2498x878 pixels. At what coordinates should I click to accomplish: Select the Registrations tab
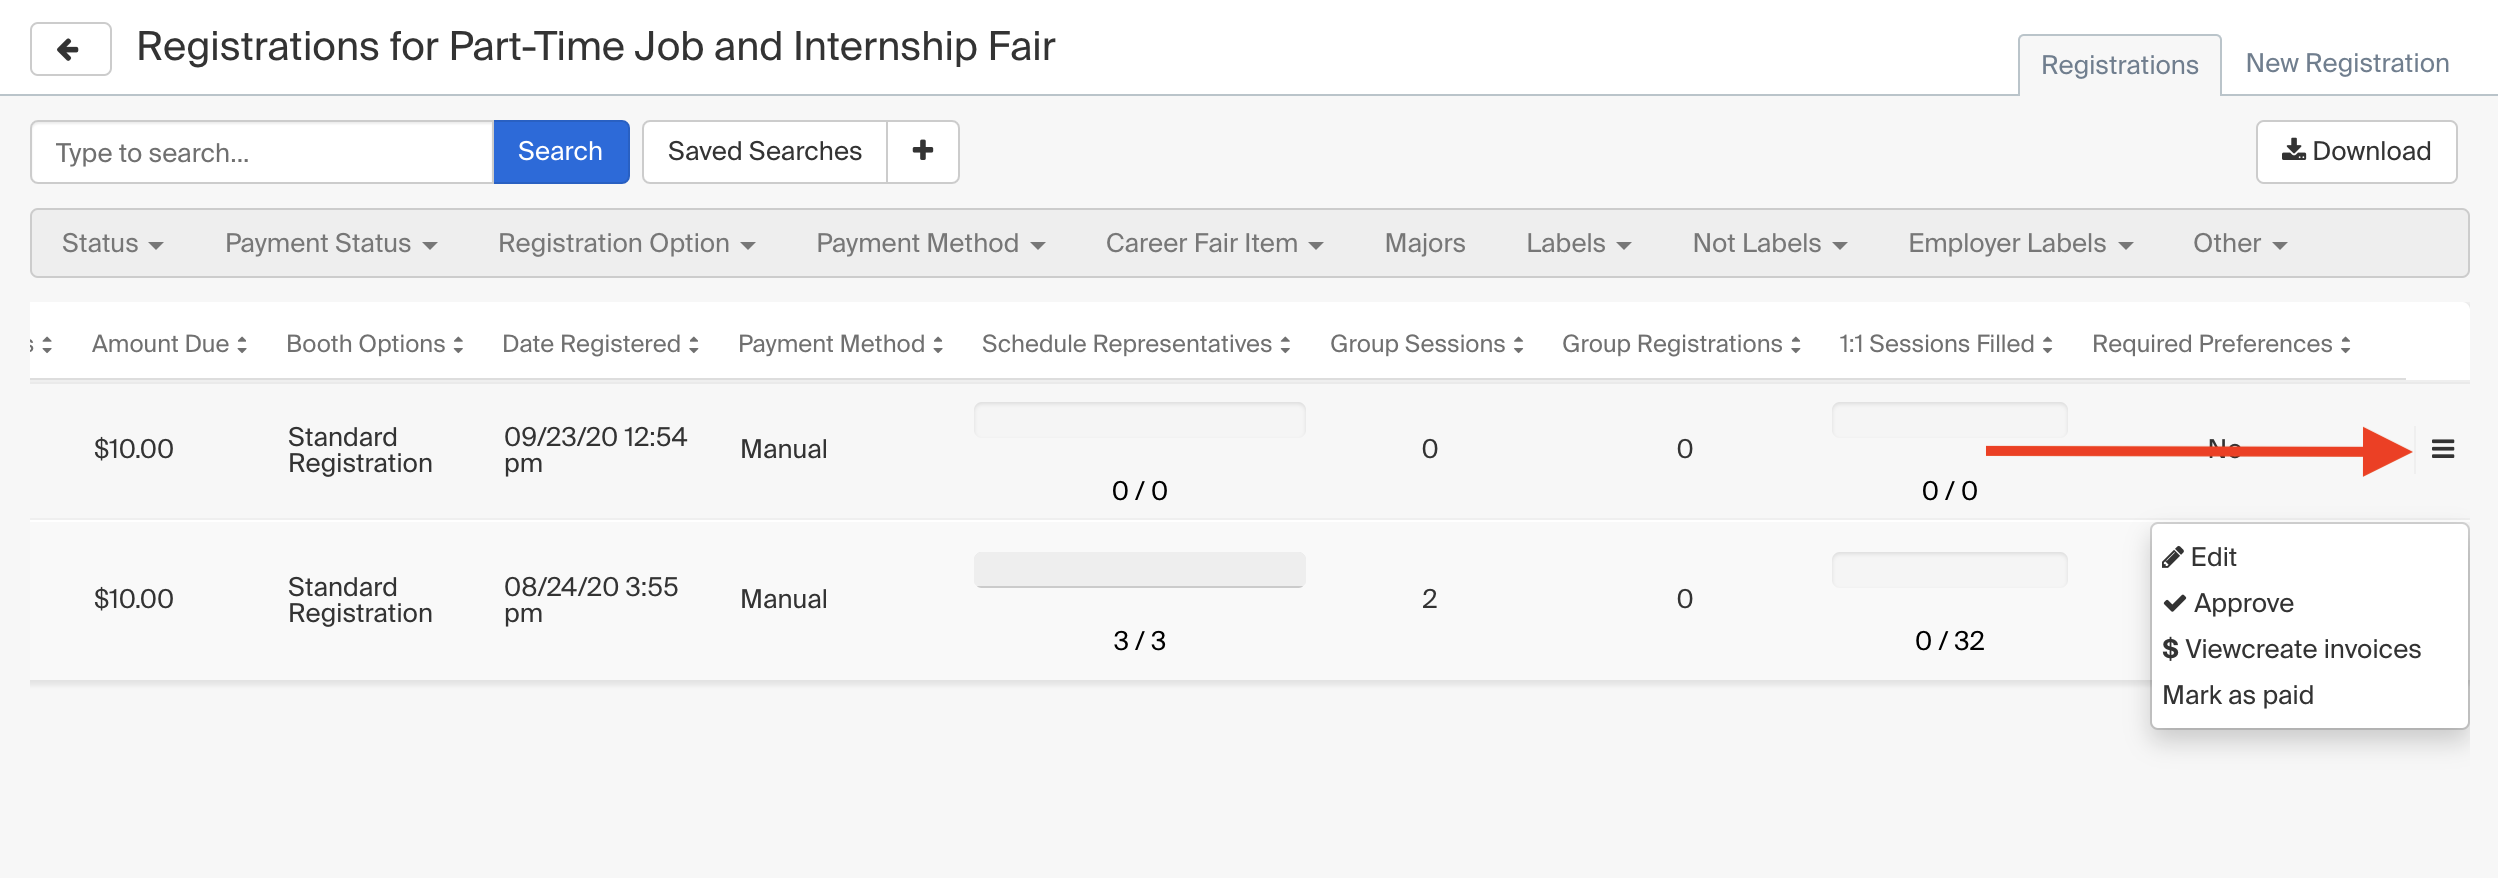tap(2119, 65)
